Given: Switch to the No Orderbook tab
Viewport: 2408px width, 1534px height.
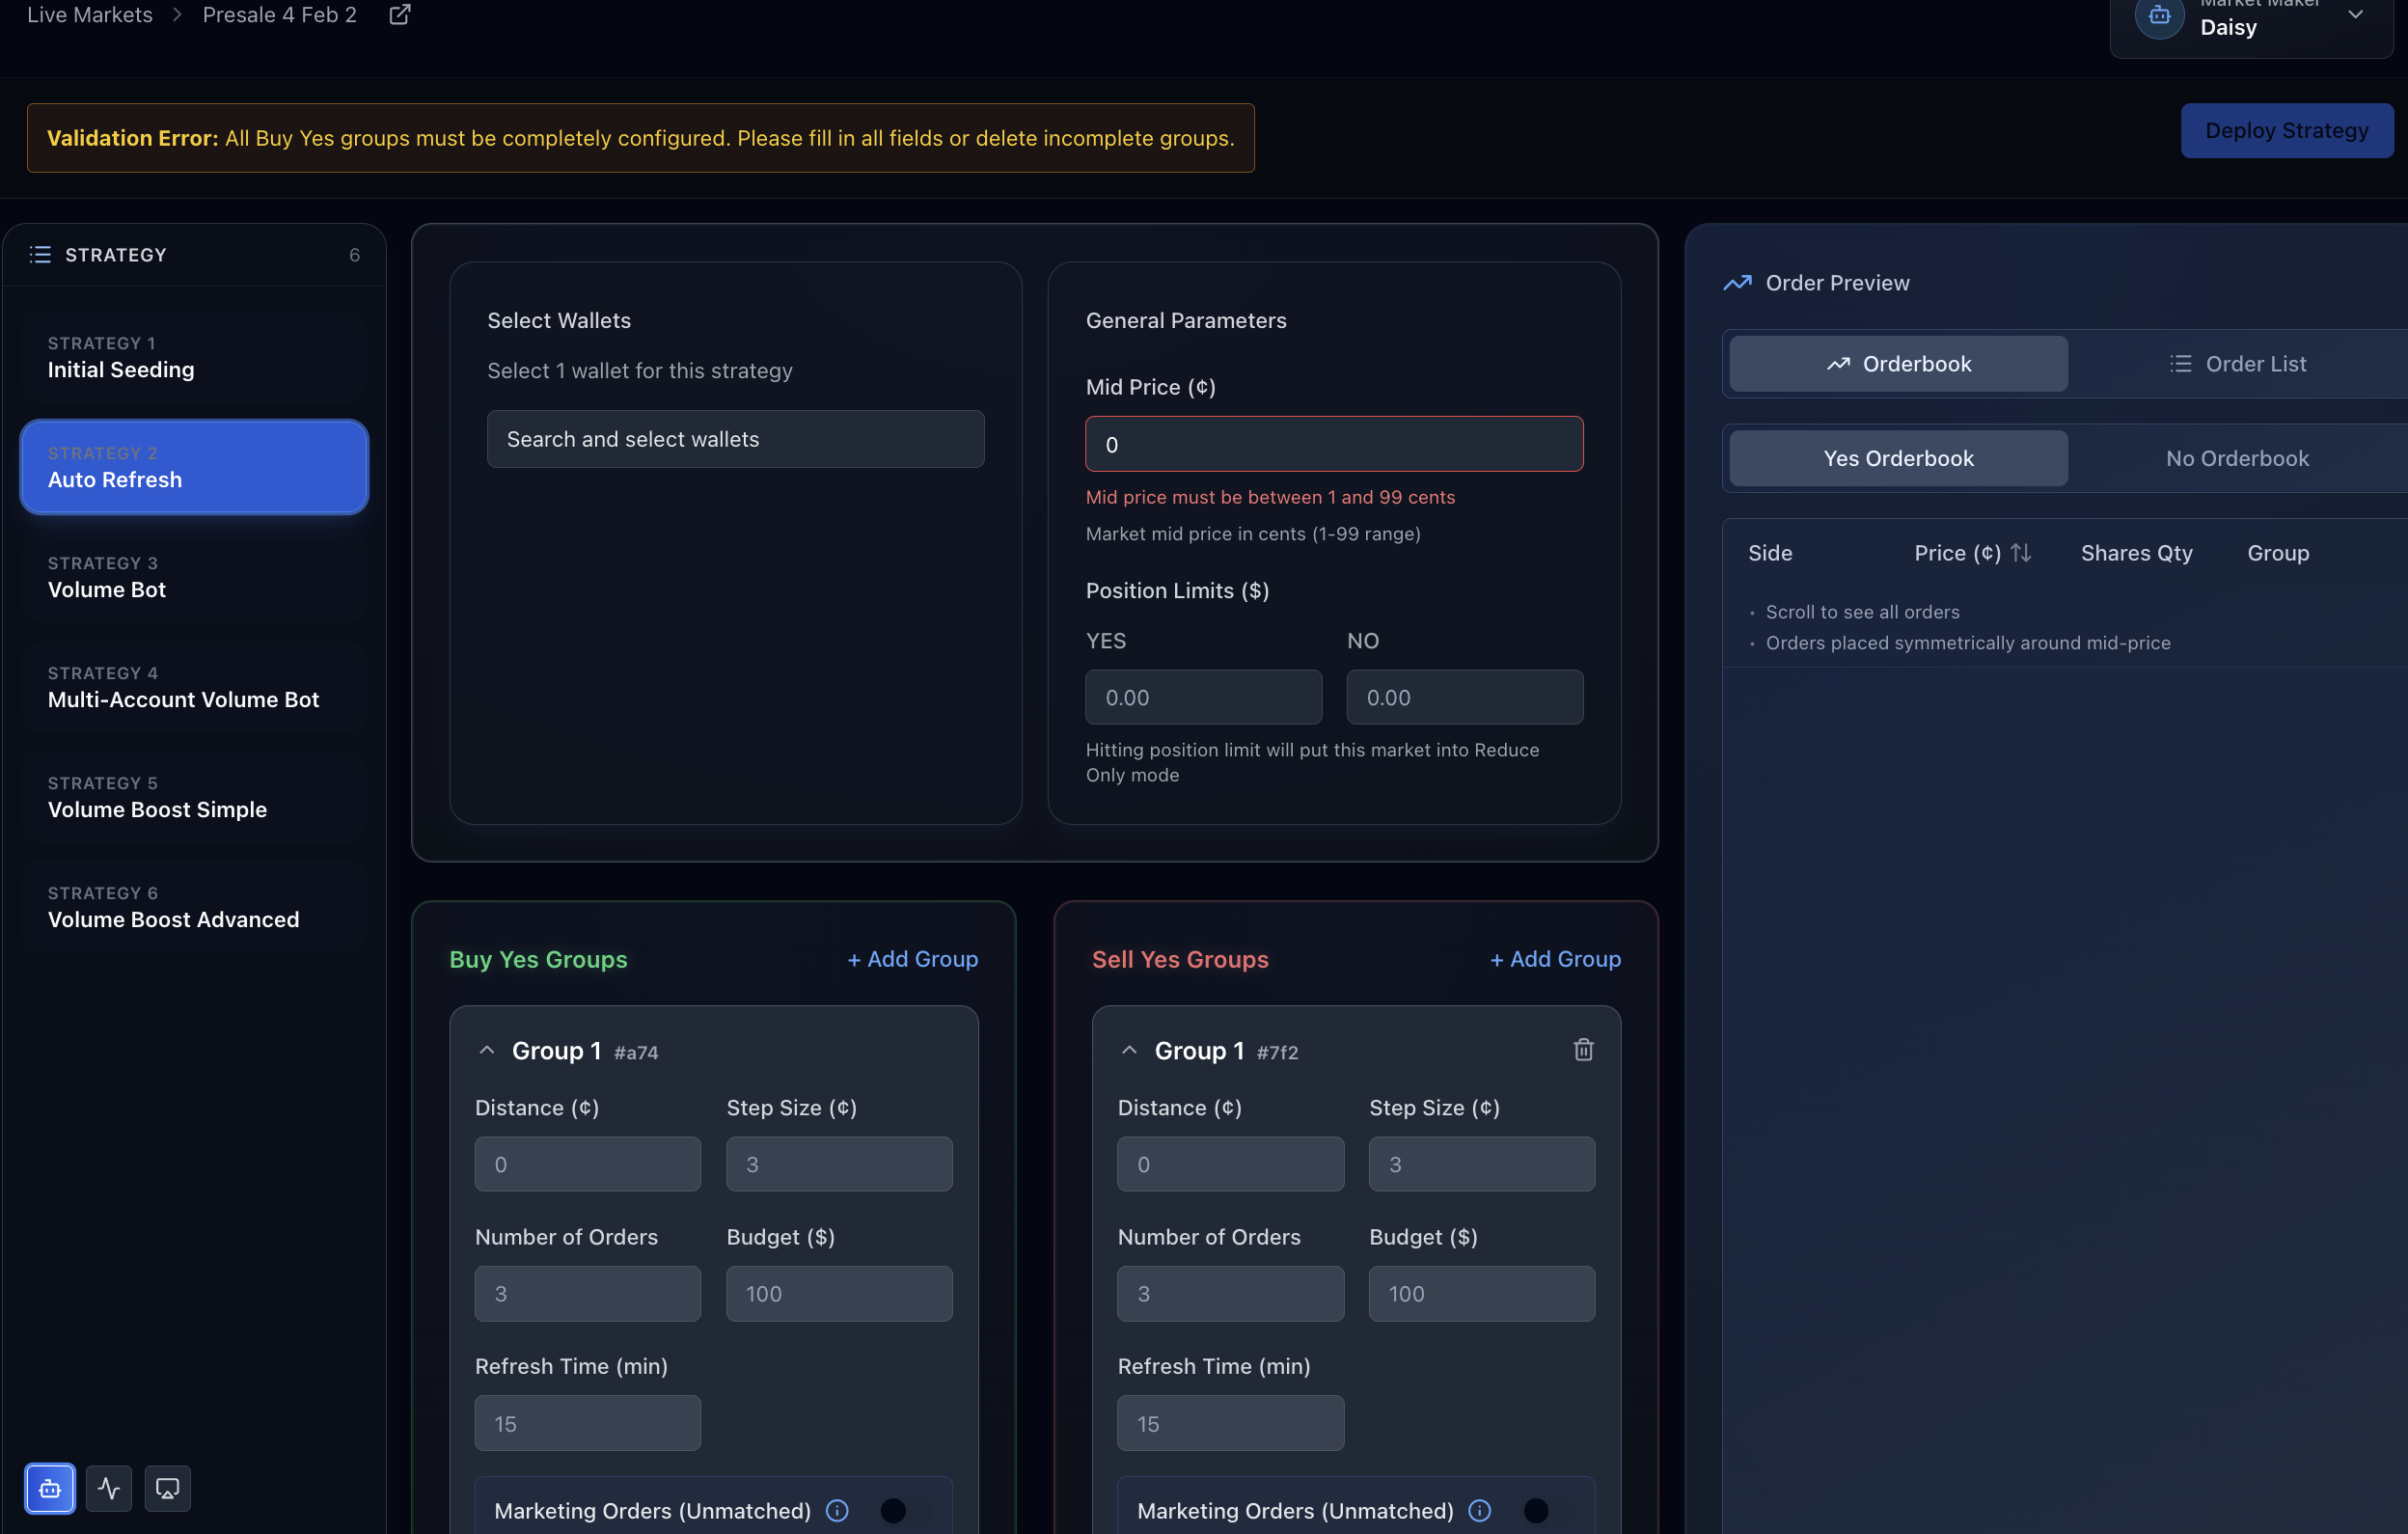Looking at the screenshot, I should pos(2237,458).
